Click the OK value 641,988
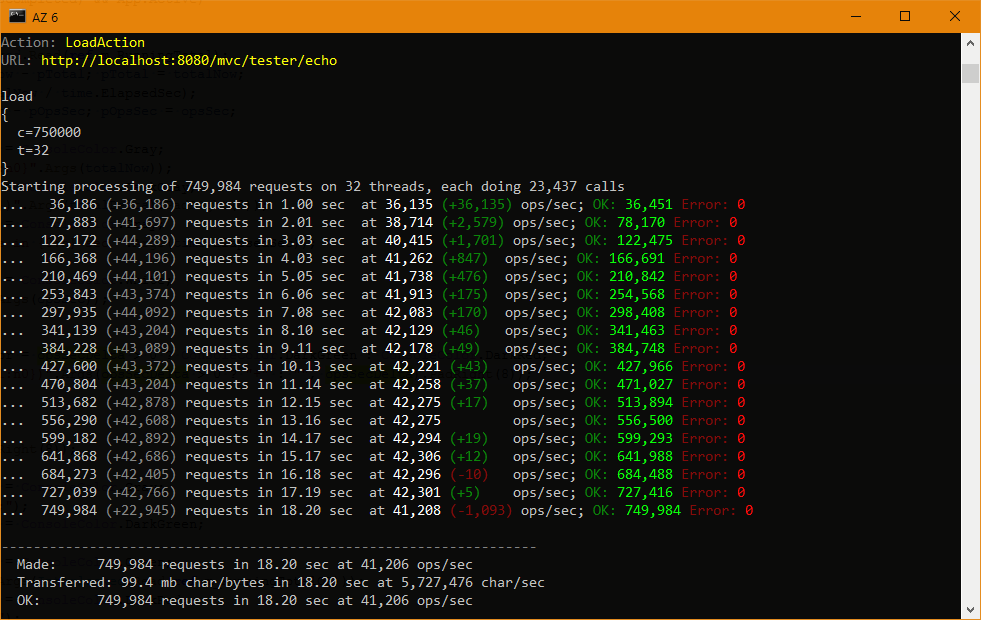Viewport: 981px width, 620px height. point(644,457)
